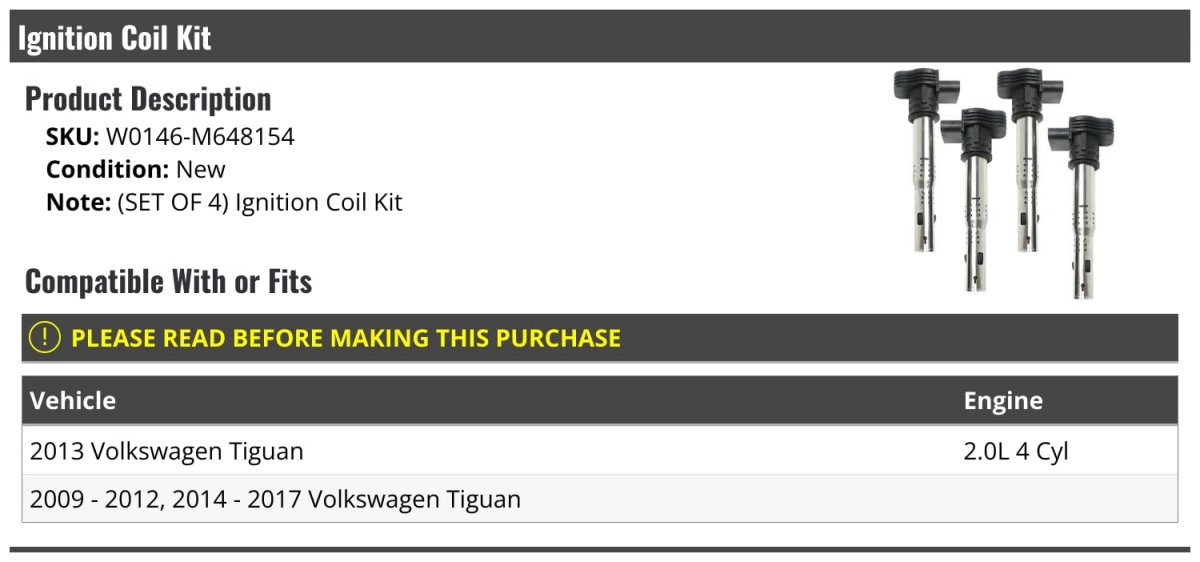Select the 2009 - 2012, 2014 - 2017 Tiguan row

pos(275,498)
